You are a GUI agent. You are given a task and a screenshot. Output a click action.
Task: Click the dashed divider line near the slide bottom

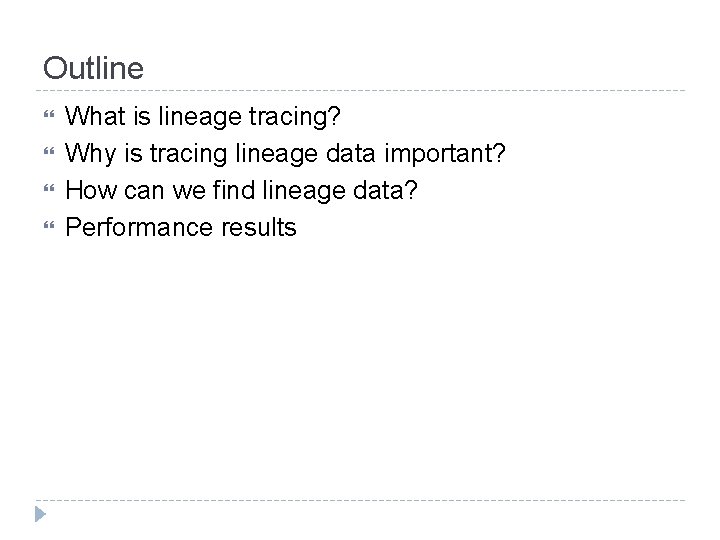pos(360,500)
